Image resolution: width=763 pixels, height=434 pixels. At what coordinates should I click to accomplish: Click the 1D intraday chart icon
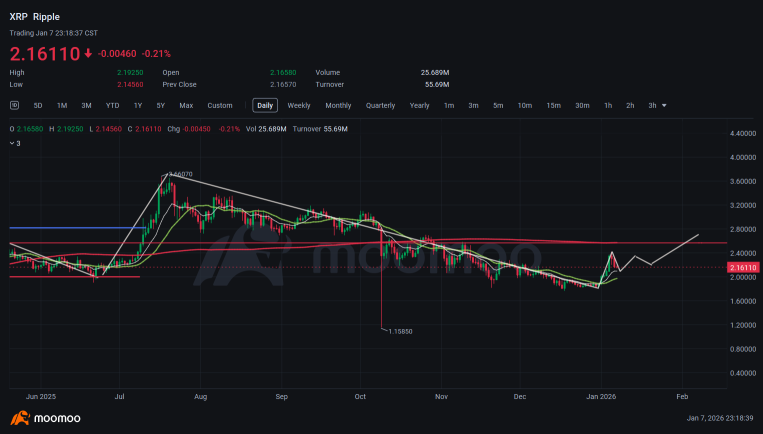[15, 105]
